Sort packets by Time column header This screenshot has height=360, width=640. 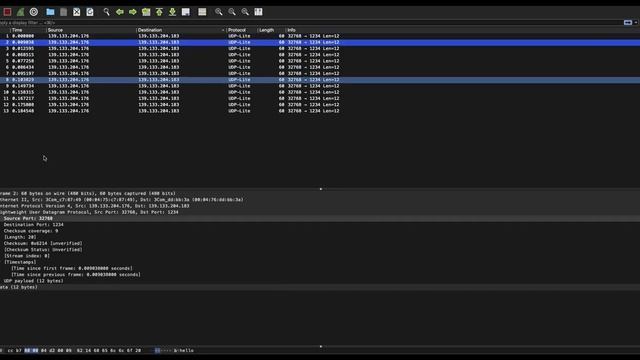pos(28,30)
